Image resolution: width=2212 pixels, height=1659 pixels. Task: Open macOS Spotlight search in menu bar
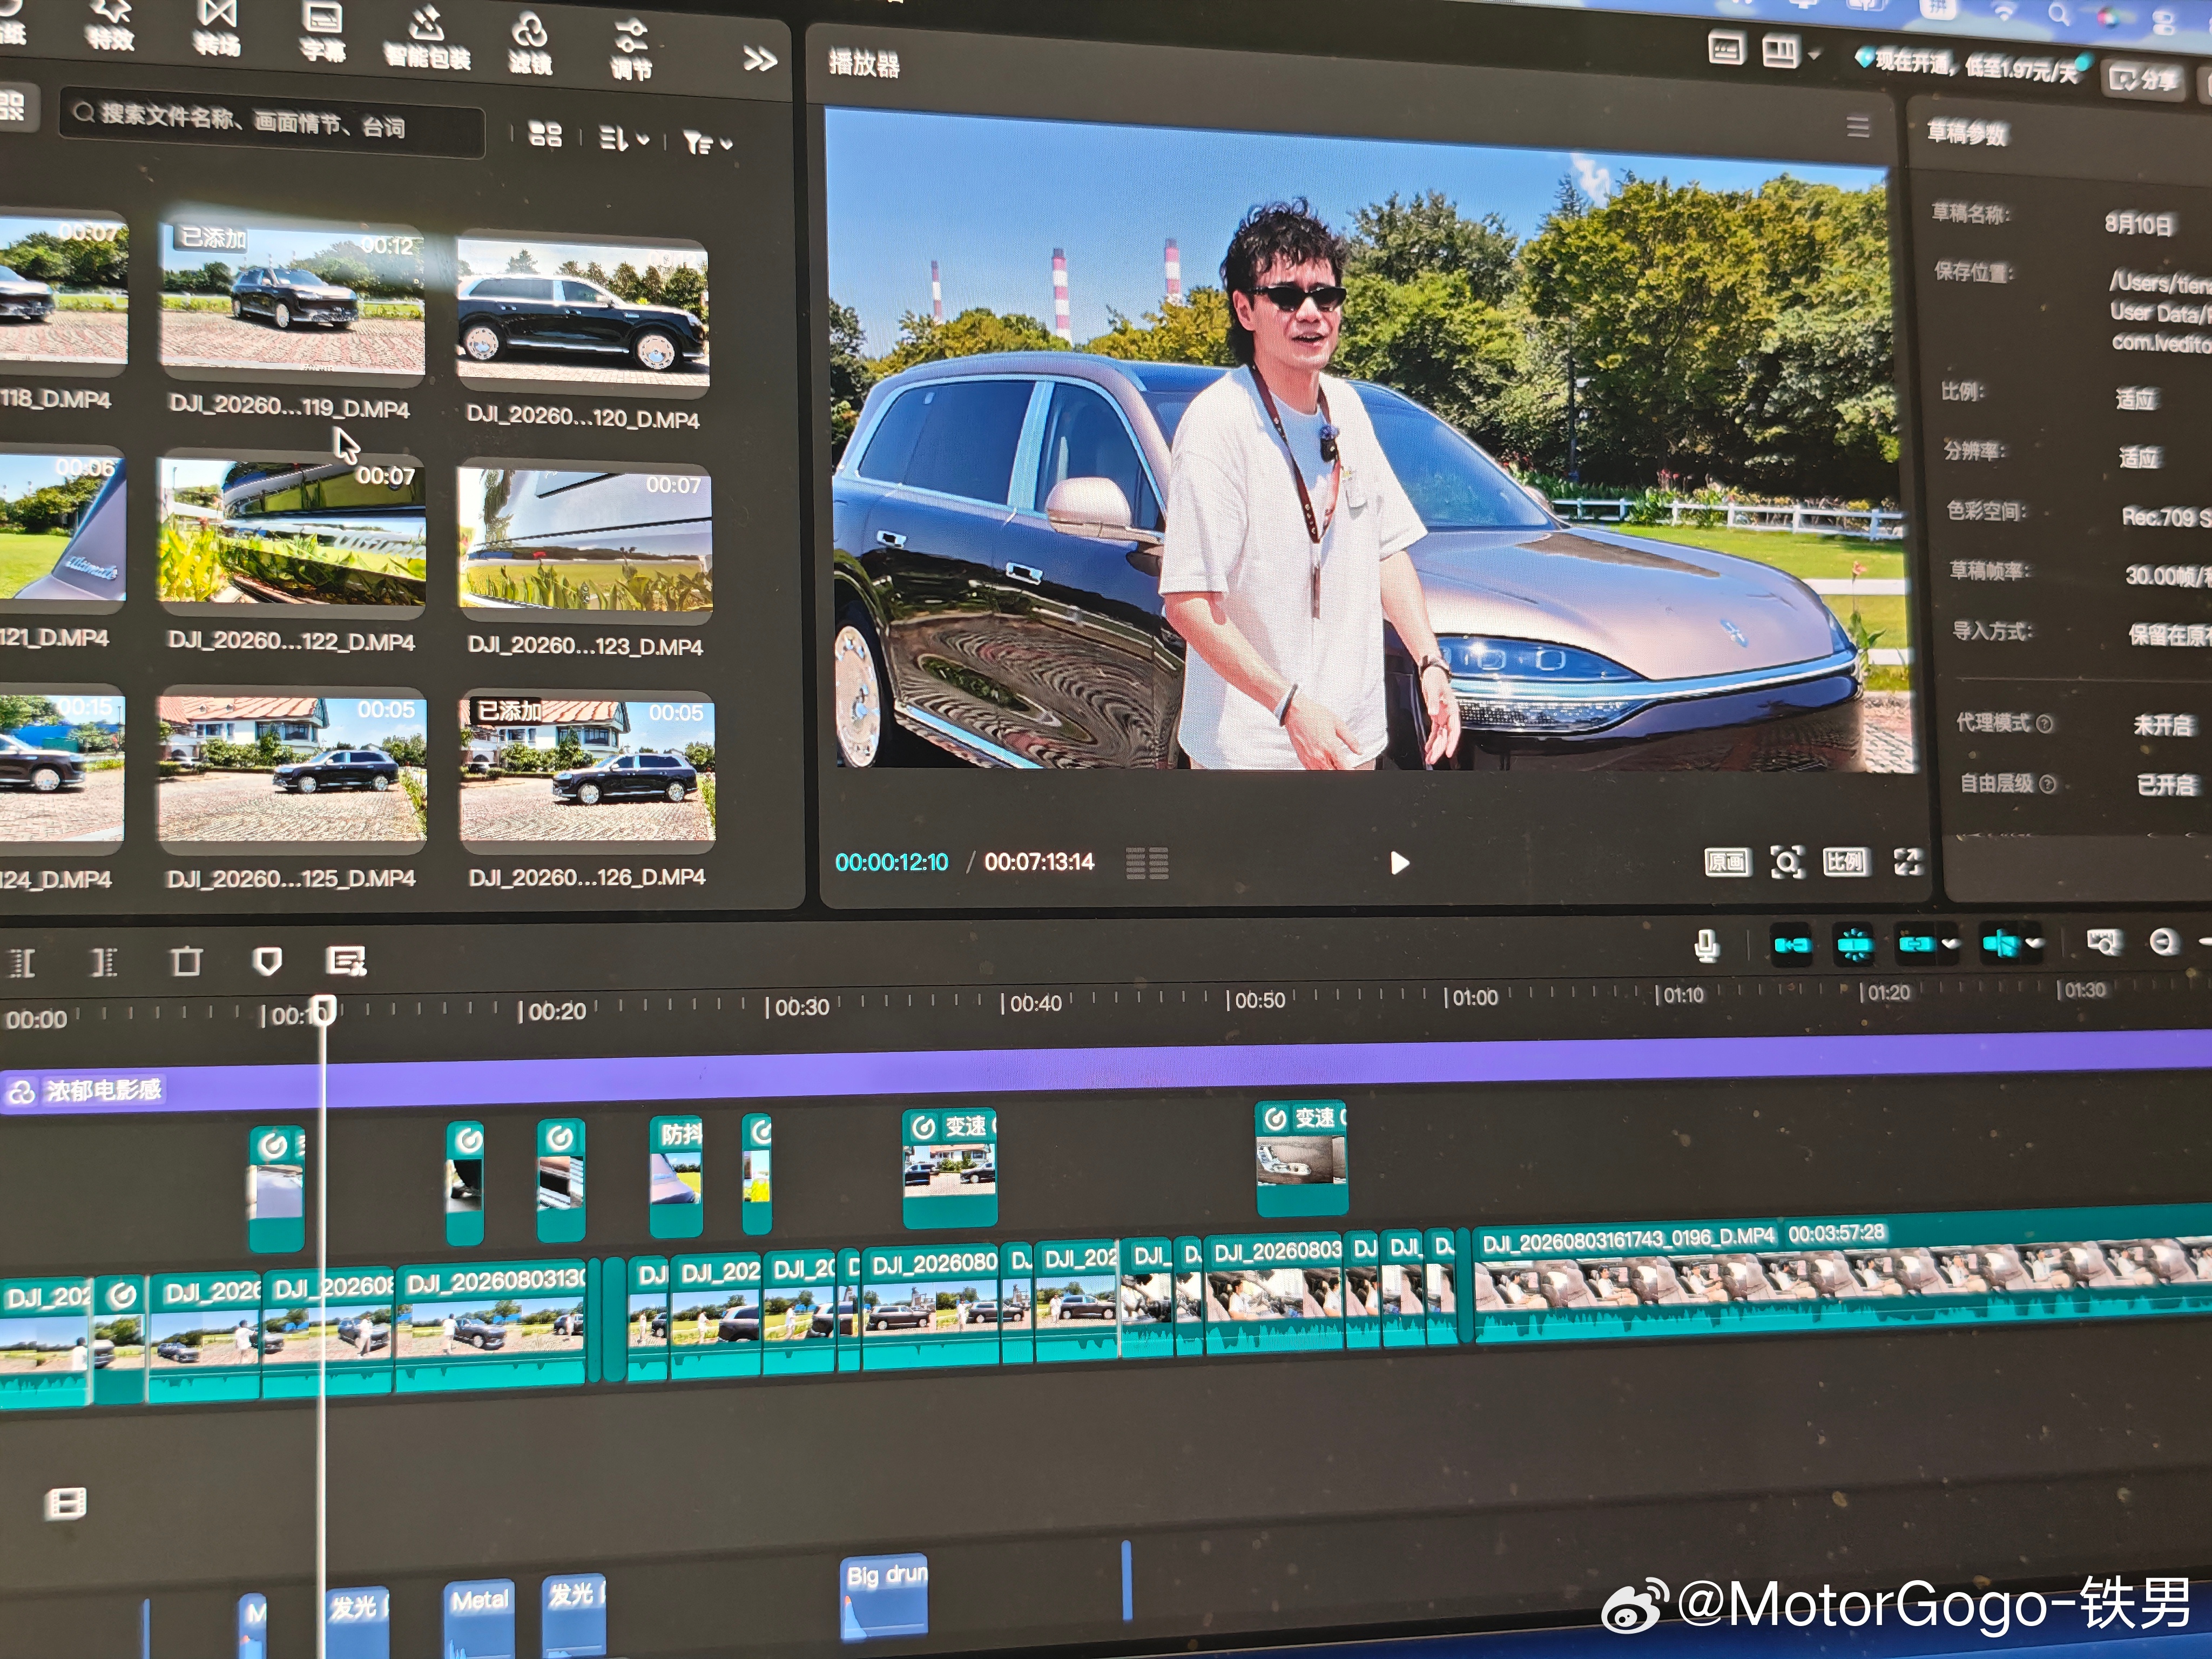(x=2059, y=14)
